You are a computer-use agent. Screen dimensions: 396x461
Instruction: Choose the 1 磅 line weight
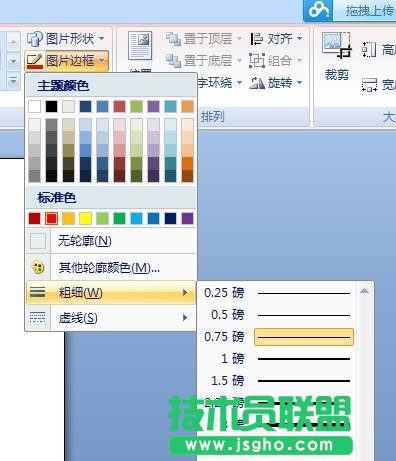click(277, 359)
